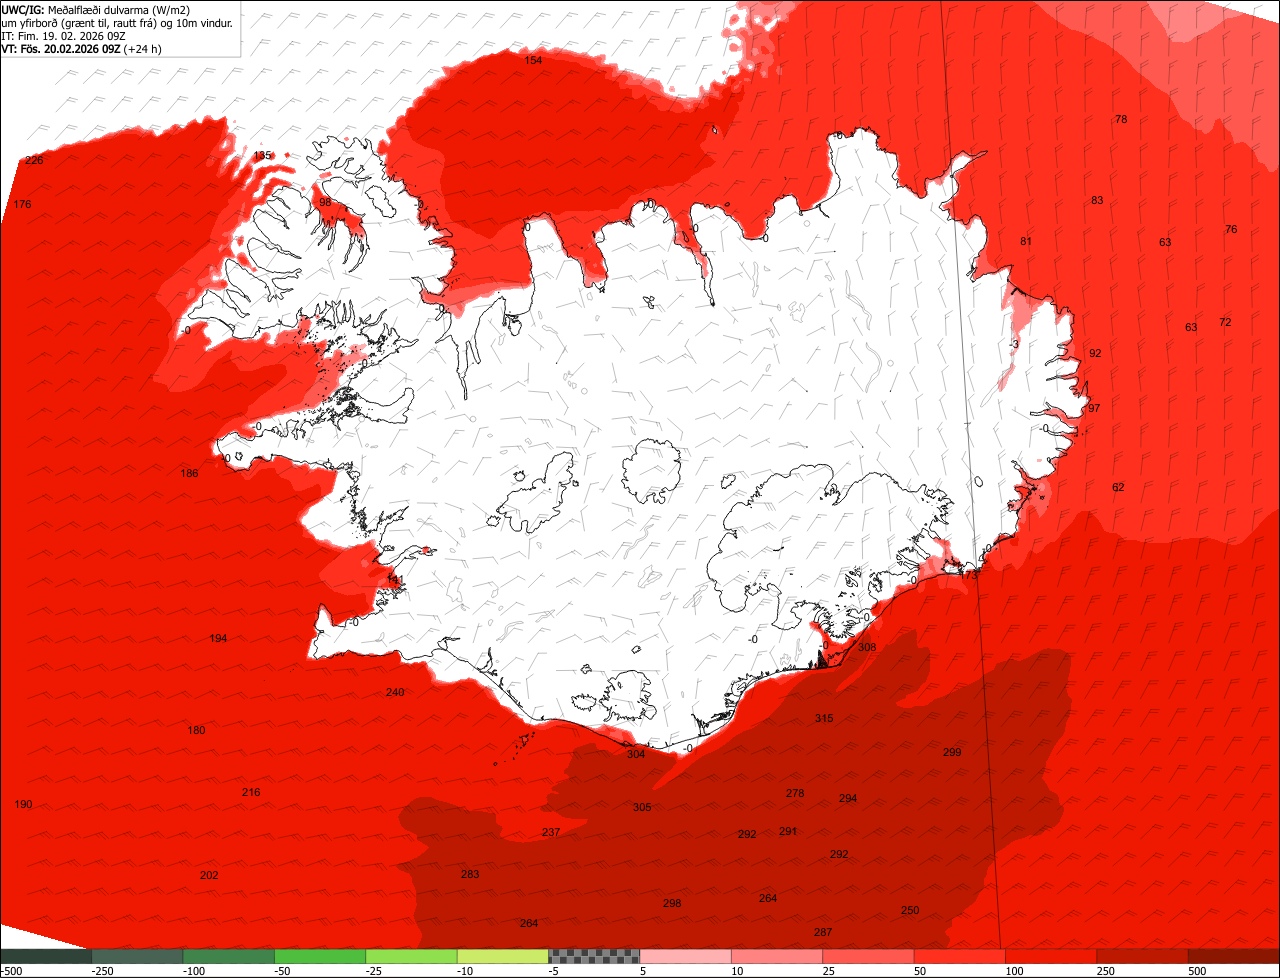Click the valid time 'VT: Fös. 20.02.2026 09Z'
Screen dimensions: 1280x978
pos(61,48)
